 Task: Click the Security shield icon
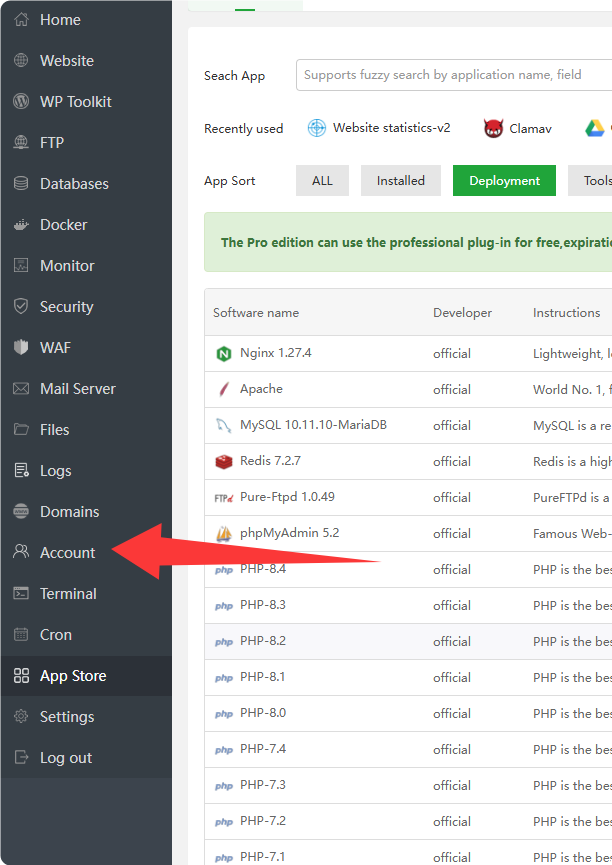coord(21,306)
